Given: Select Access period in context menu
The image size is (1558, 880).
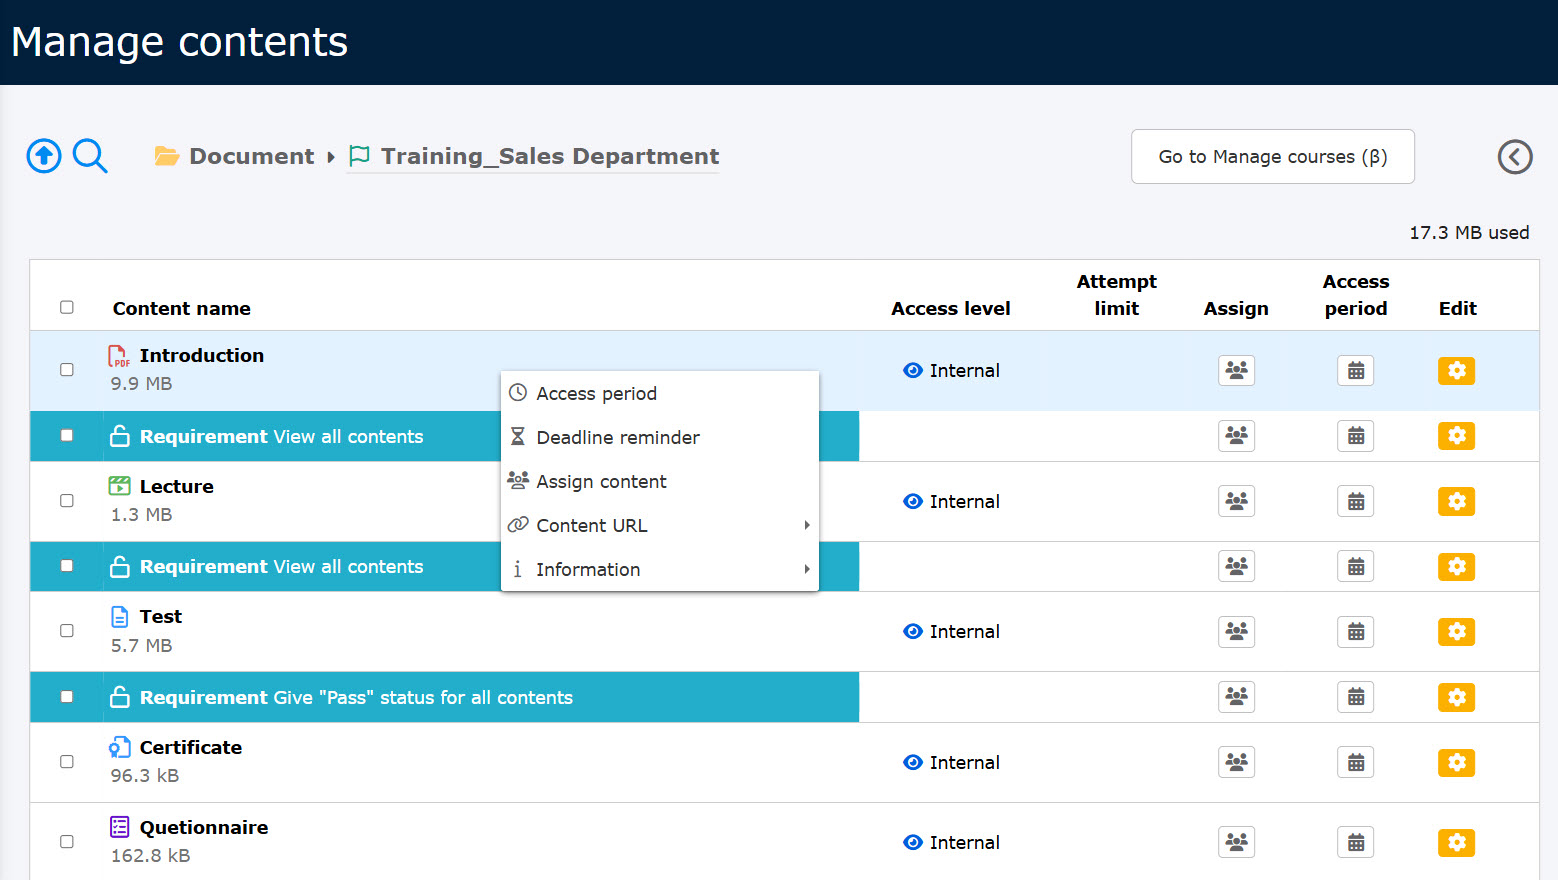Looking at the screenshot, I should tap(596, 394).
